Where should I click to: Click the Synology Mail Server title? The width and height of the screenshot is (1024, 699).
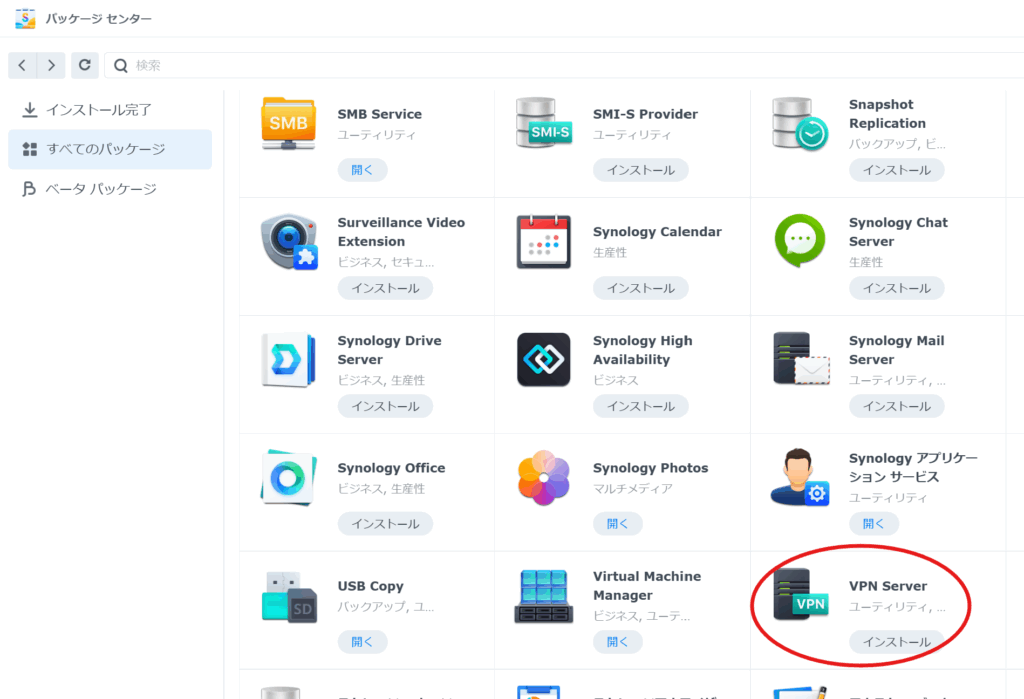click(896, 350)
